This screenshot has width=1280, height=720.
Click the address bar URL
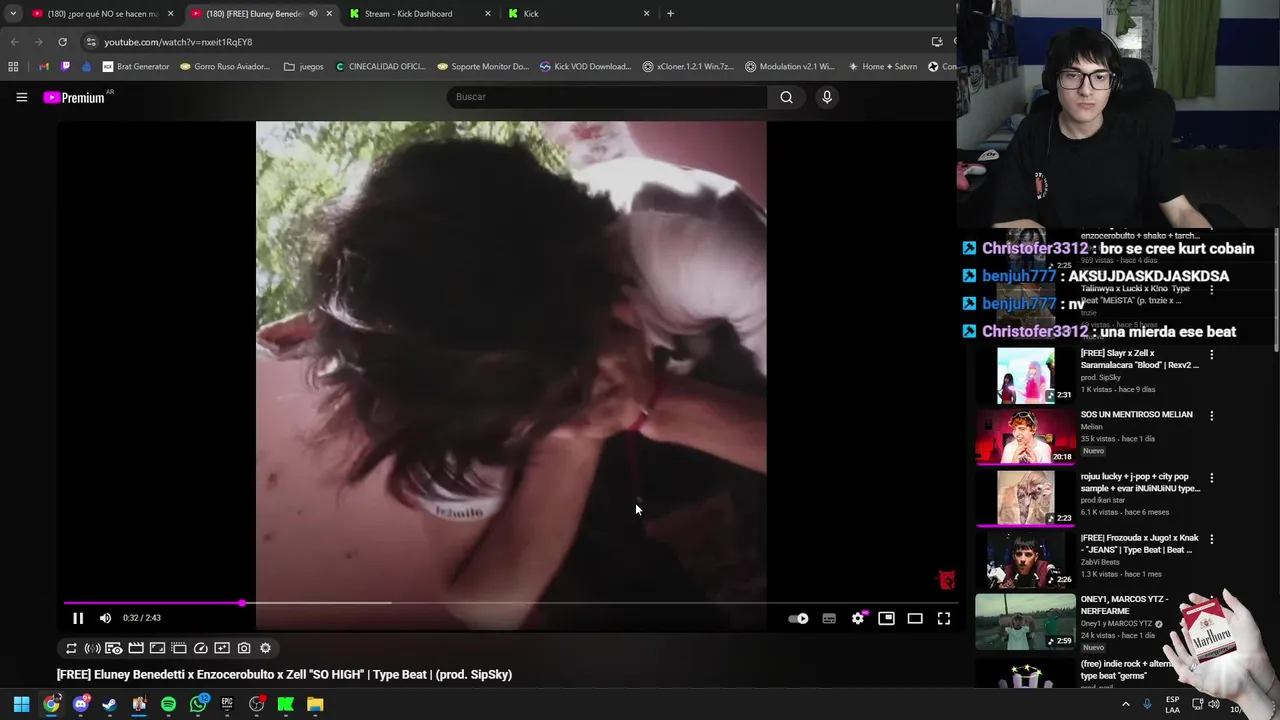pyautogui.click(x=178, y=42)
